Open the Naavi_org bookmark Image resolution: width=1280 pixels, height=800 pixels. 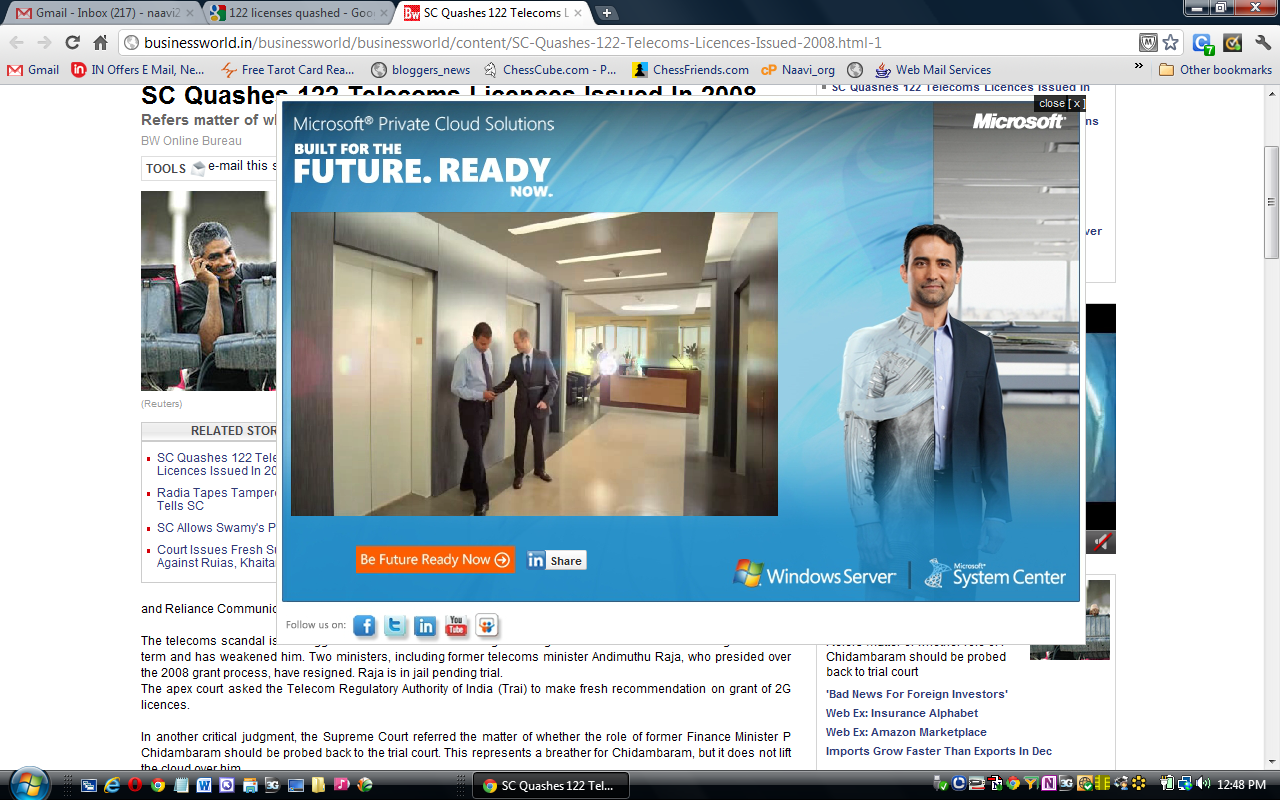[x=798, y=70]
